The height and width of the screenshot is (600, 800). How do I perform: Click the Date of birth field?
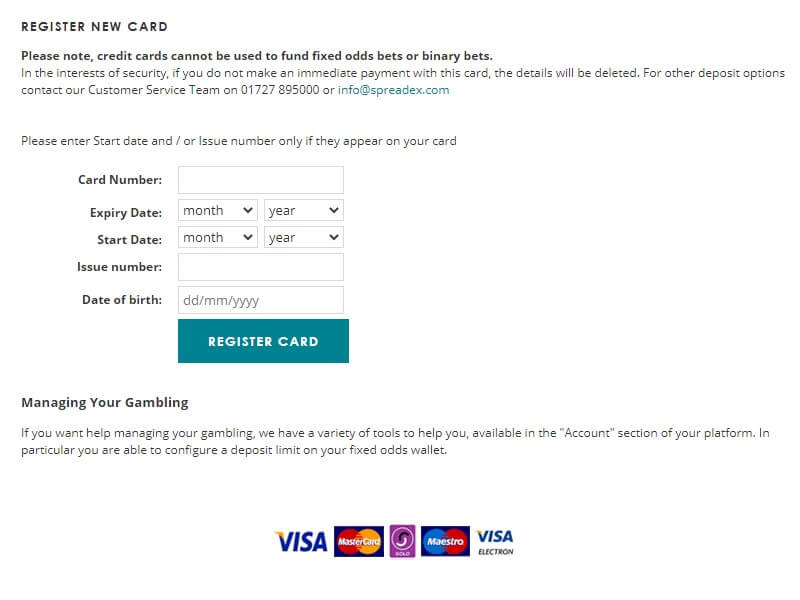pos(261,300)
